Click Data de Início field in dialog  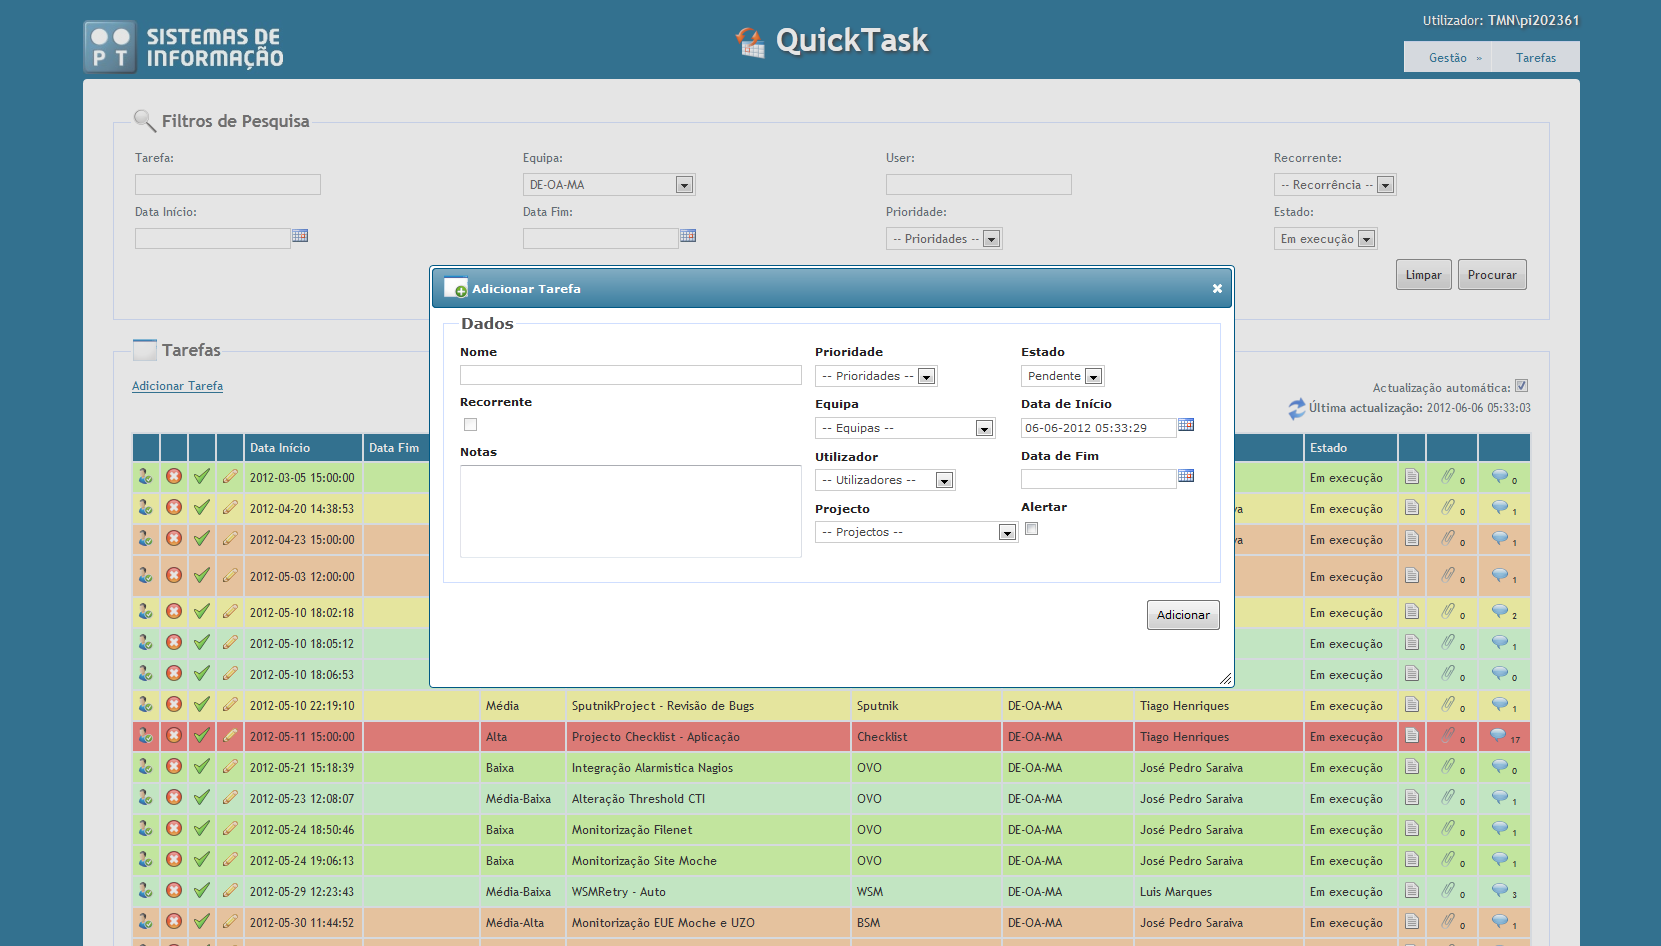click(x=1098, y=428)
